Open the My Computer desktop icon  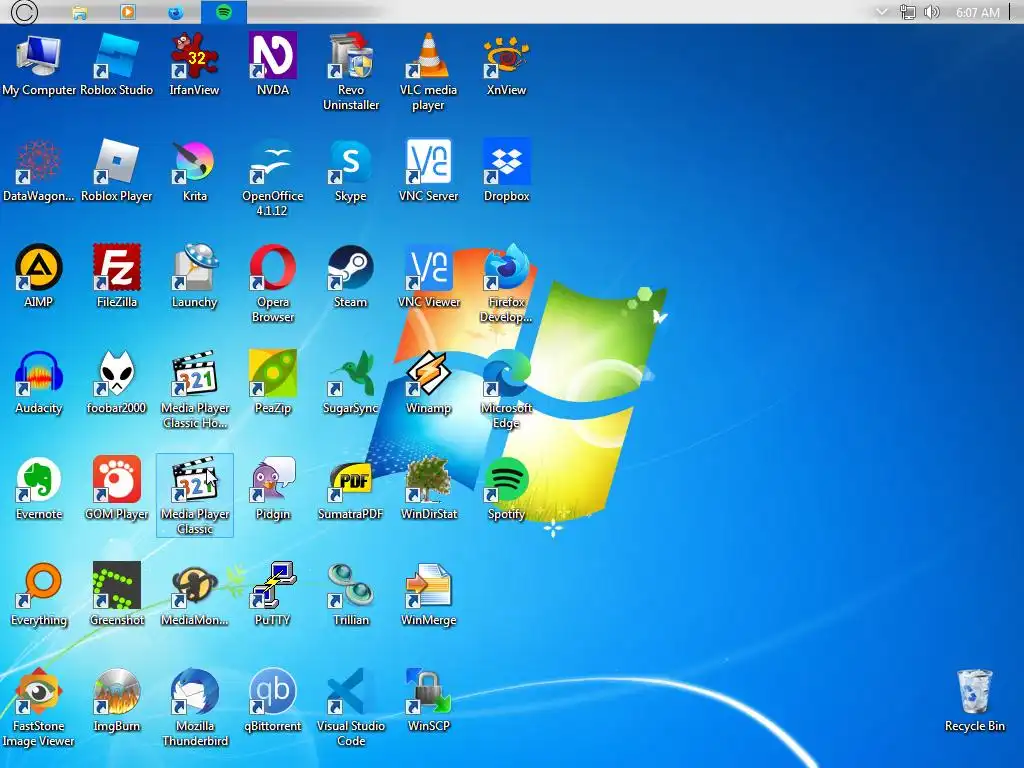pyautogui.click(x=39, y=65)
